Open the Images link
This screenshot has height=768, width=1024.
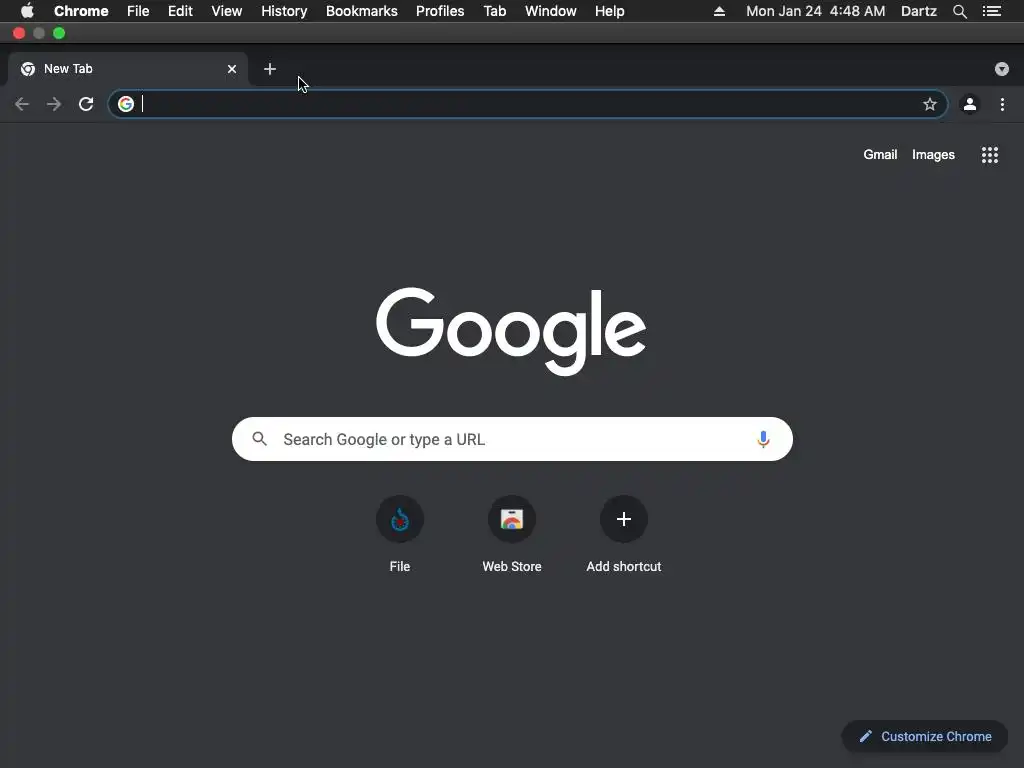(x=933, y=155)
